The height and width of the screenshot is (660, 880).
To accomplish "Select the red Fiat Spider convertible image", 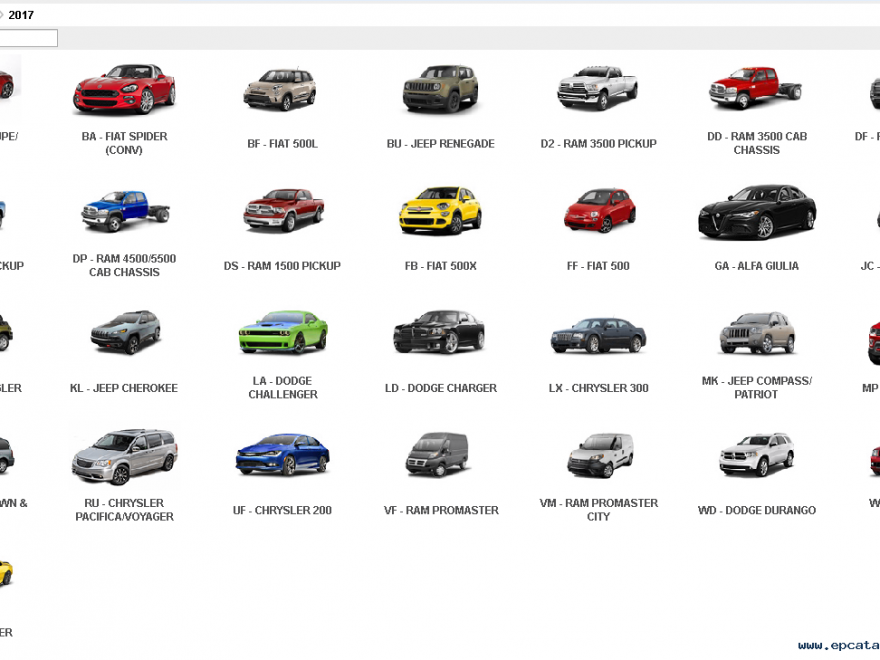I will coord(124,90).
